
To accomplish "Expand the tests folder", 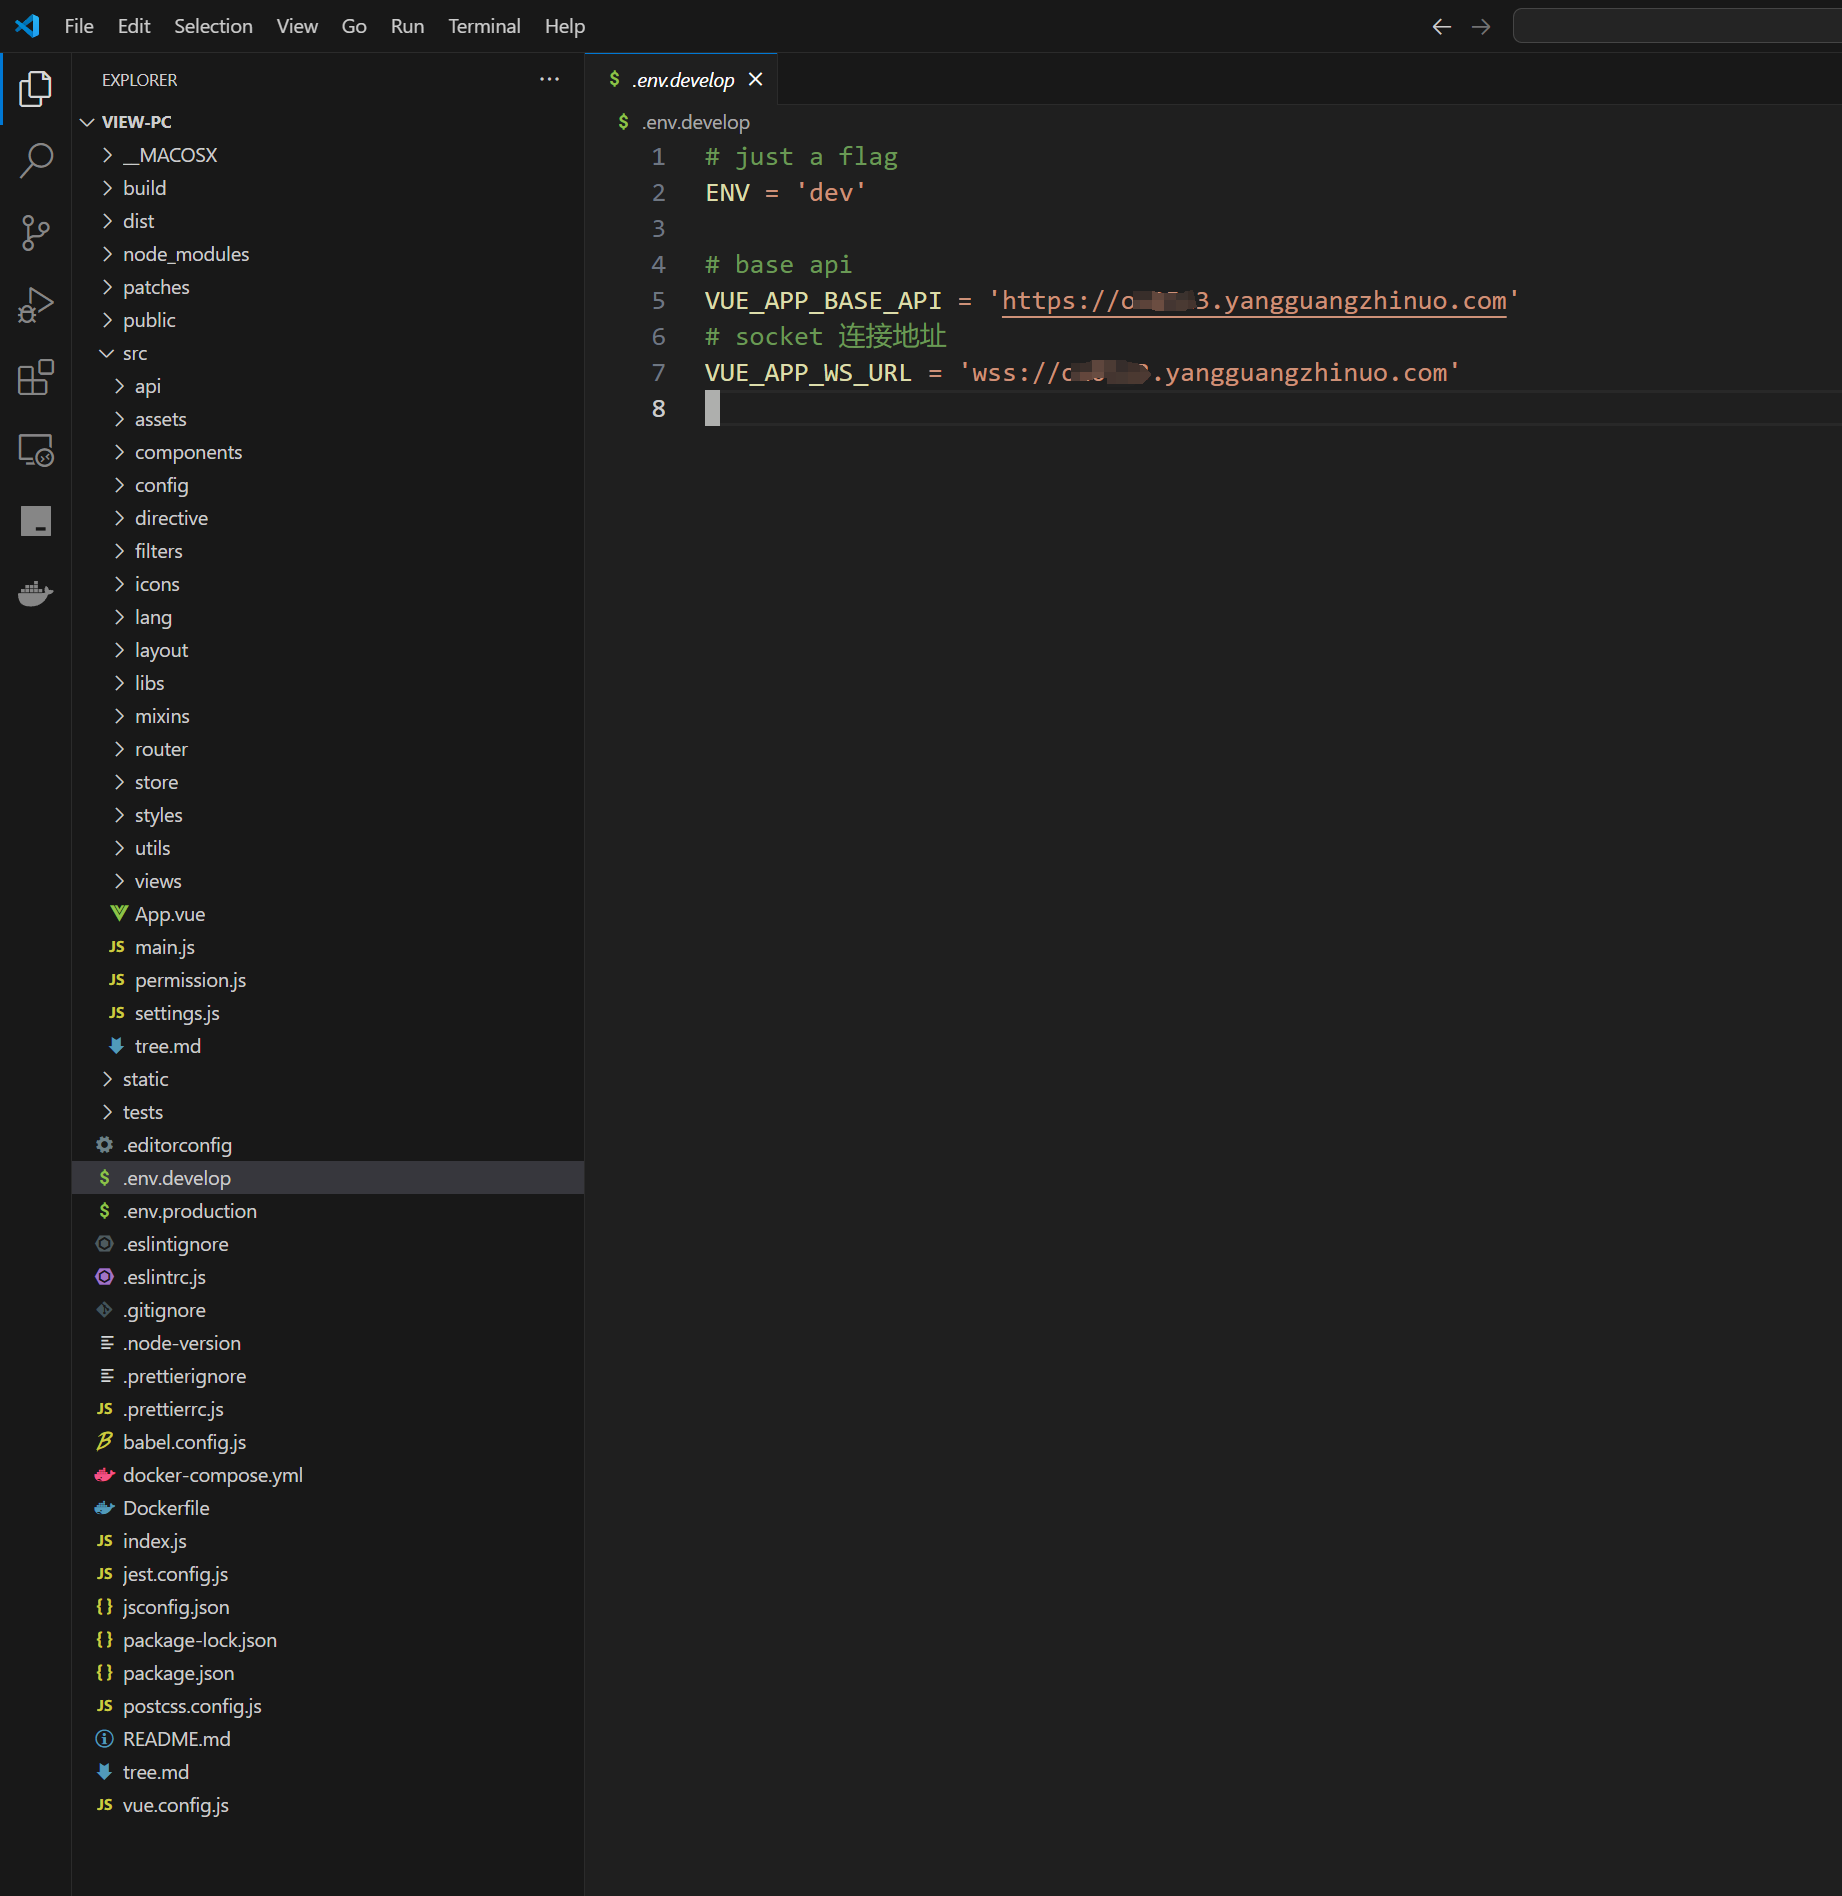I will pyautogui.click(x=107, y=1112).
